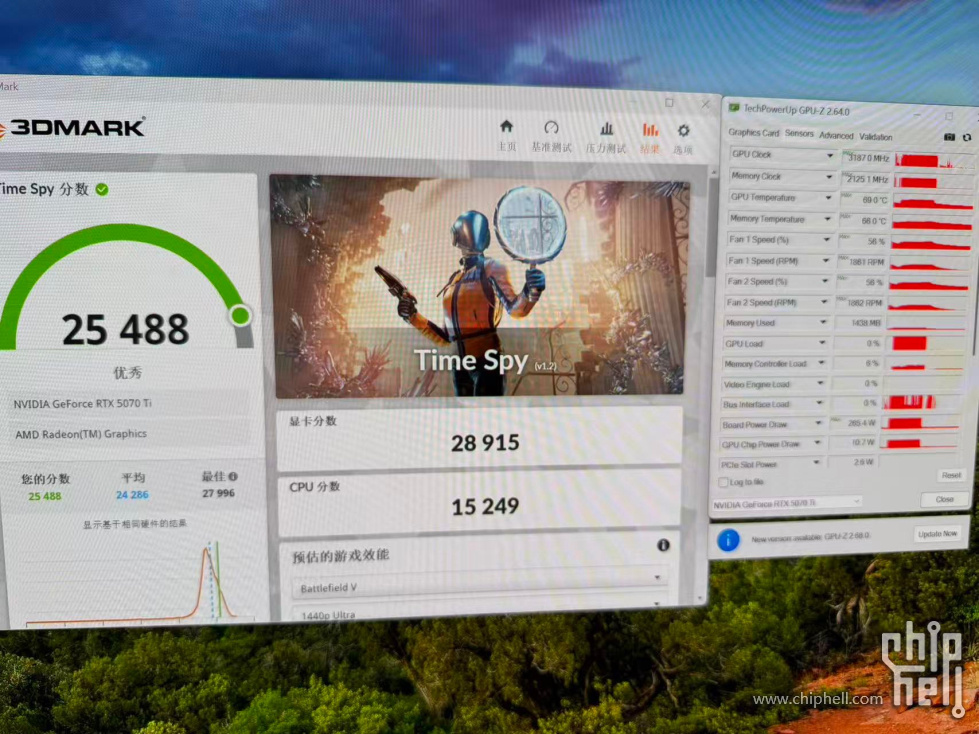Click the info icon next to best score

point(233,476)
